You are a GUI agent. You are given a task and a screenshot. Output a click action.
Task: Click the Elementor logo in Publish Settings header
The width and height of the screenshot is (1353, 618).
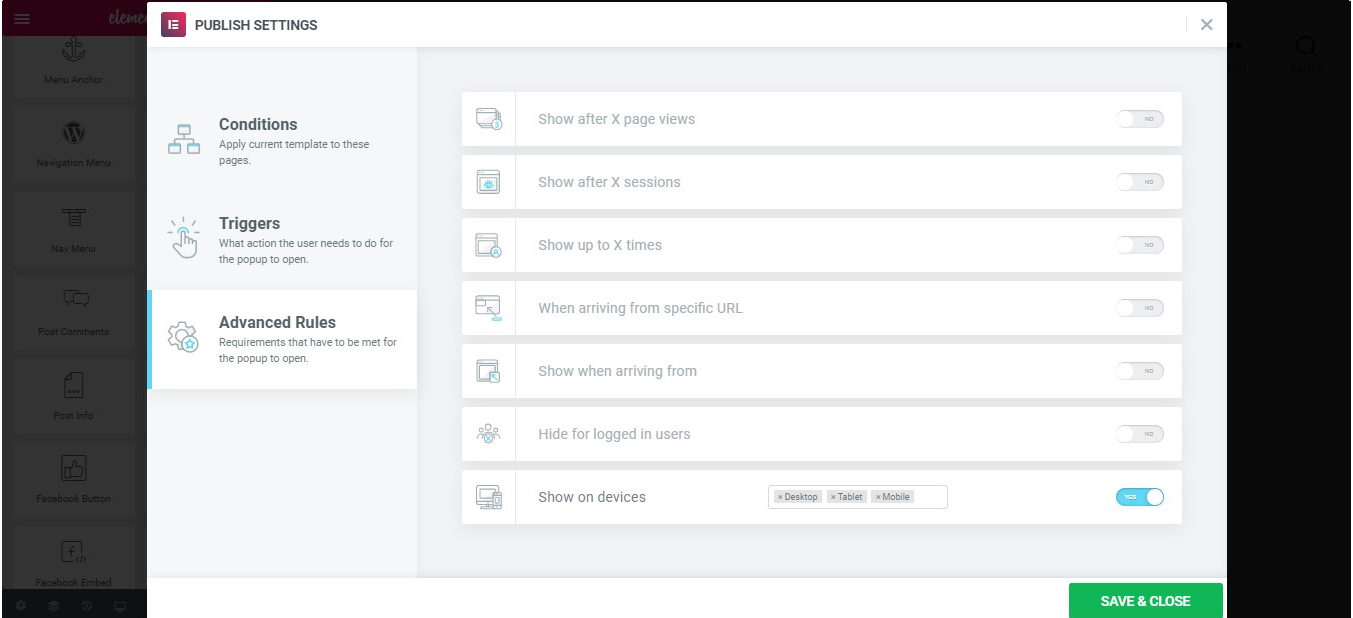(174, 25)
